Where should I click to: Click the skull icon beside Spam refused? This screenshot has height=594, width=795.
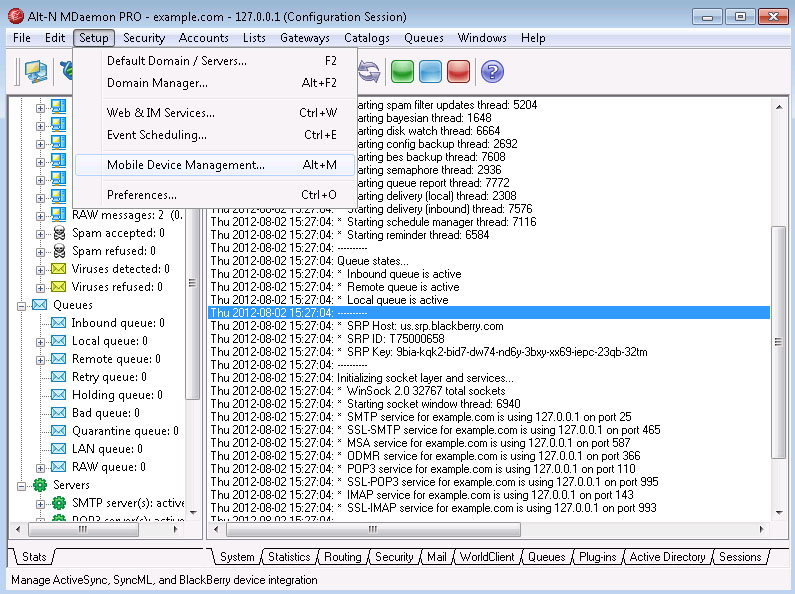pyautogui.click(x=59, y=251)
